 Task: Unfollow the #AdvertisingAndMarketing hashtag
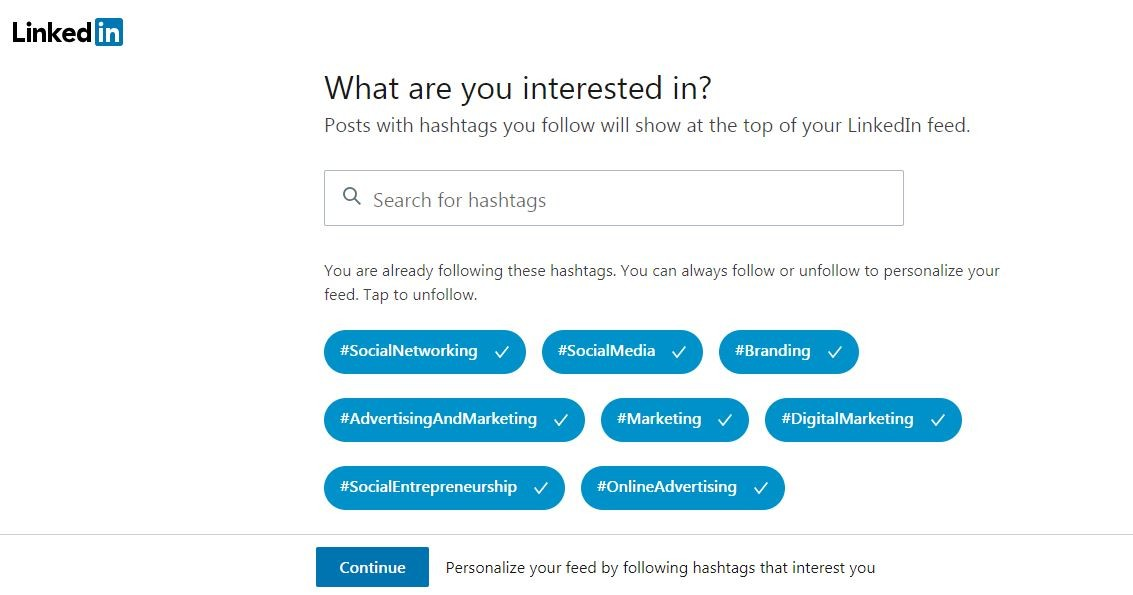454,420
